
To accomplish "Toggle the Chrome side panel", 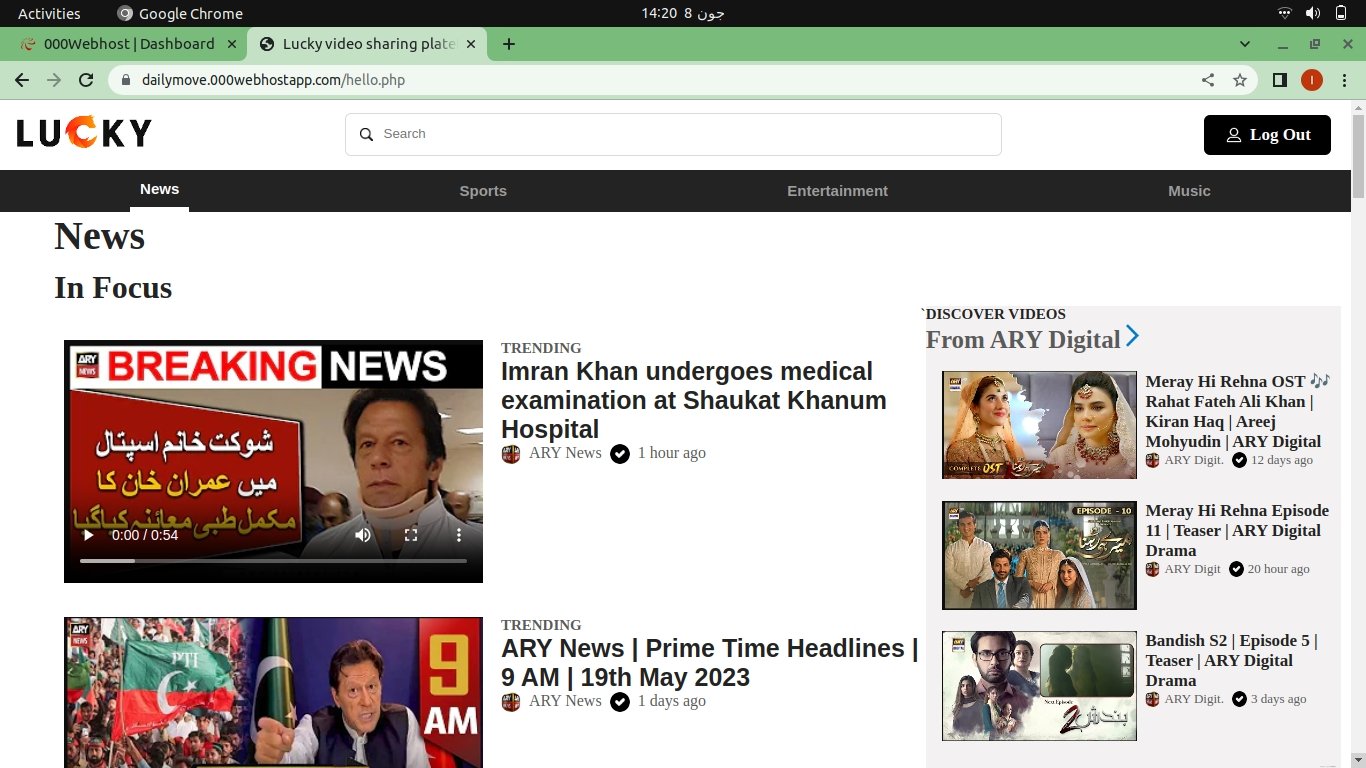I will (x=1279, y=80).
